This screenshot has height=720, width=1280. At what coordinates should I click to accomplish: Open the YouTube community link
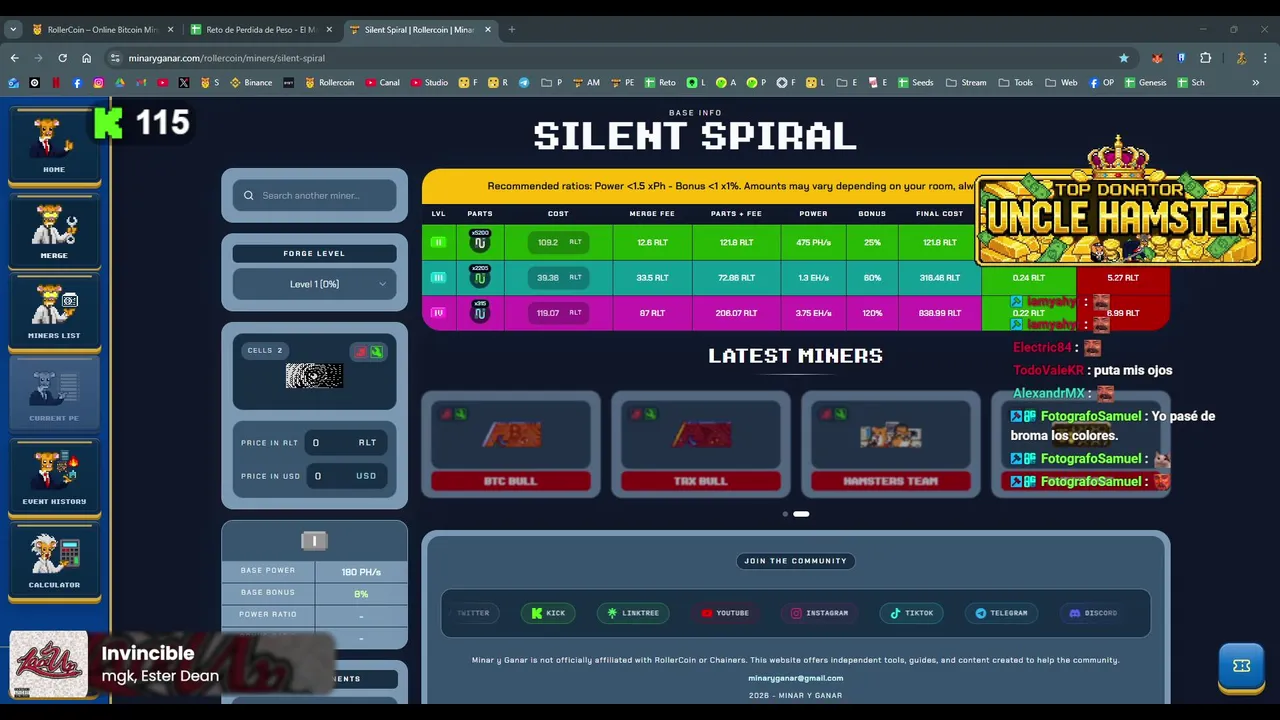pos(725,613)
